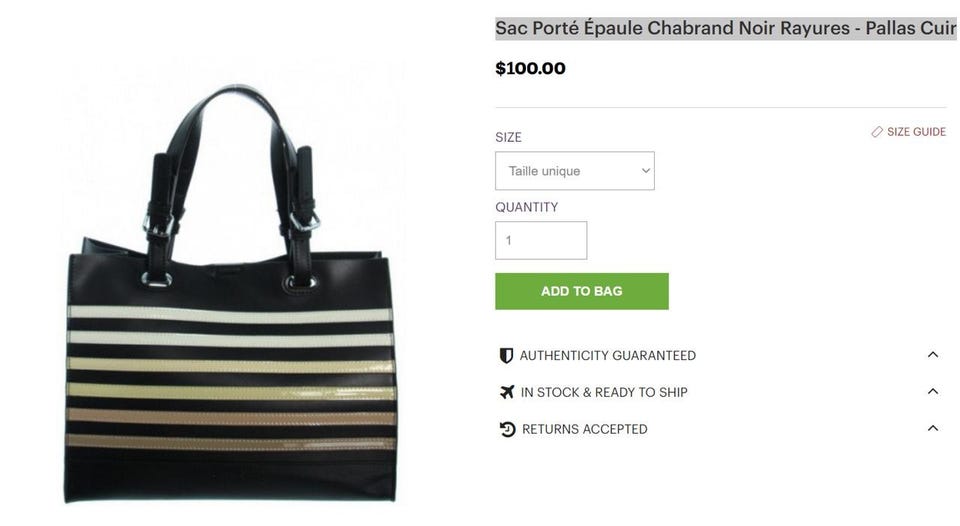Click the product title Sac Porté Épaule Chabrand

pos(726,28)
